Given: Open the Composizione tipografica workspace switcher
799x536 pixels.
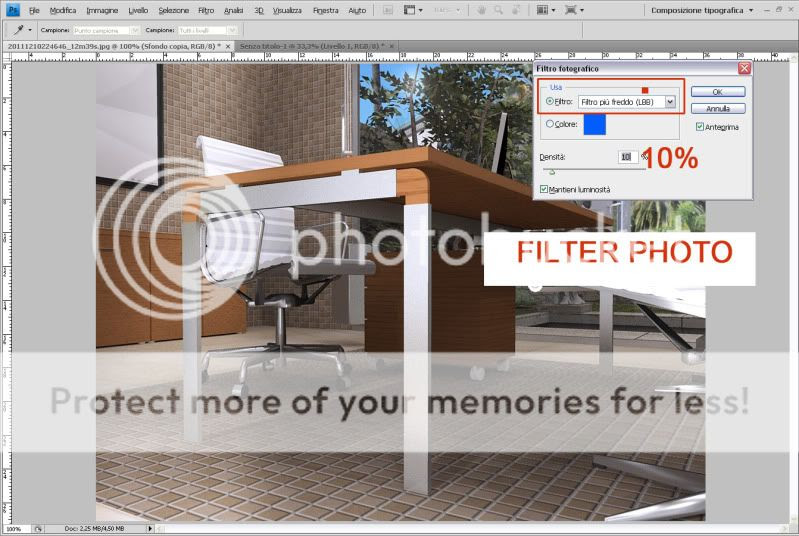Looking at the screenshot, I should pyautogui.click(x=702, y=10).
